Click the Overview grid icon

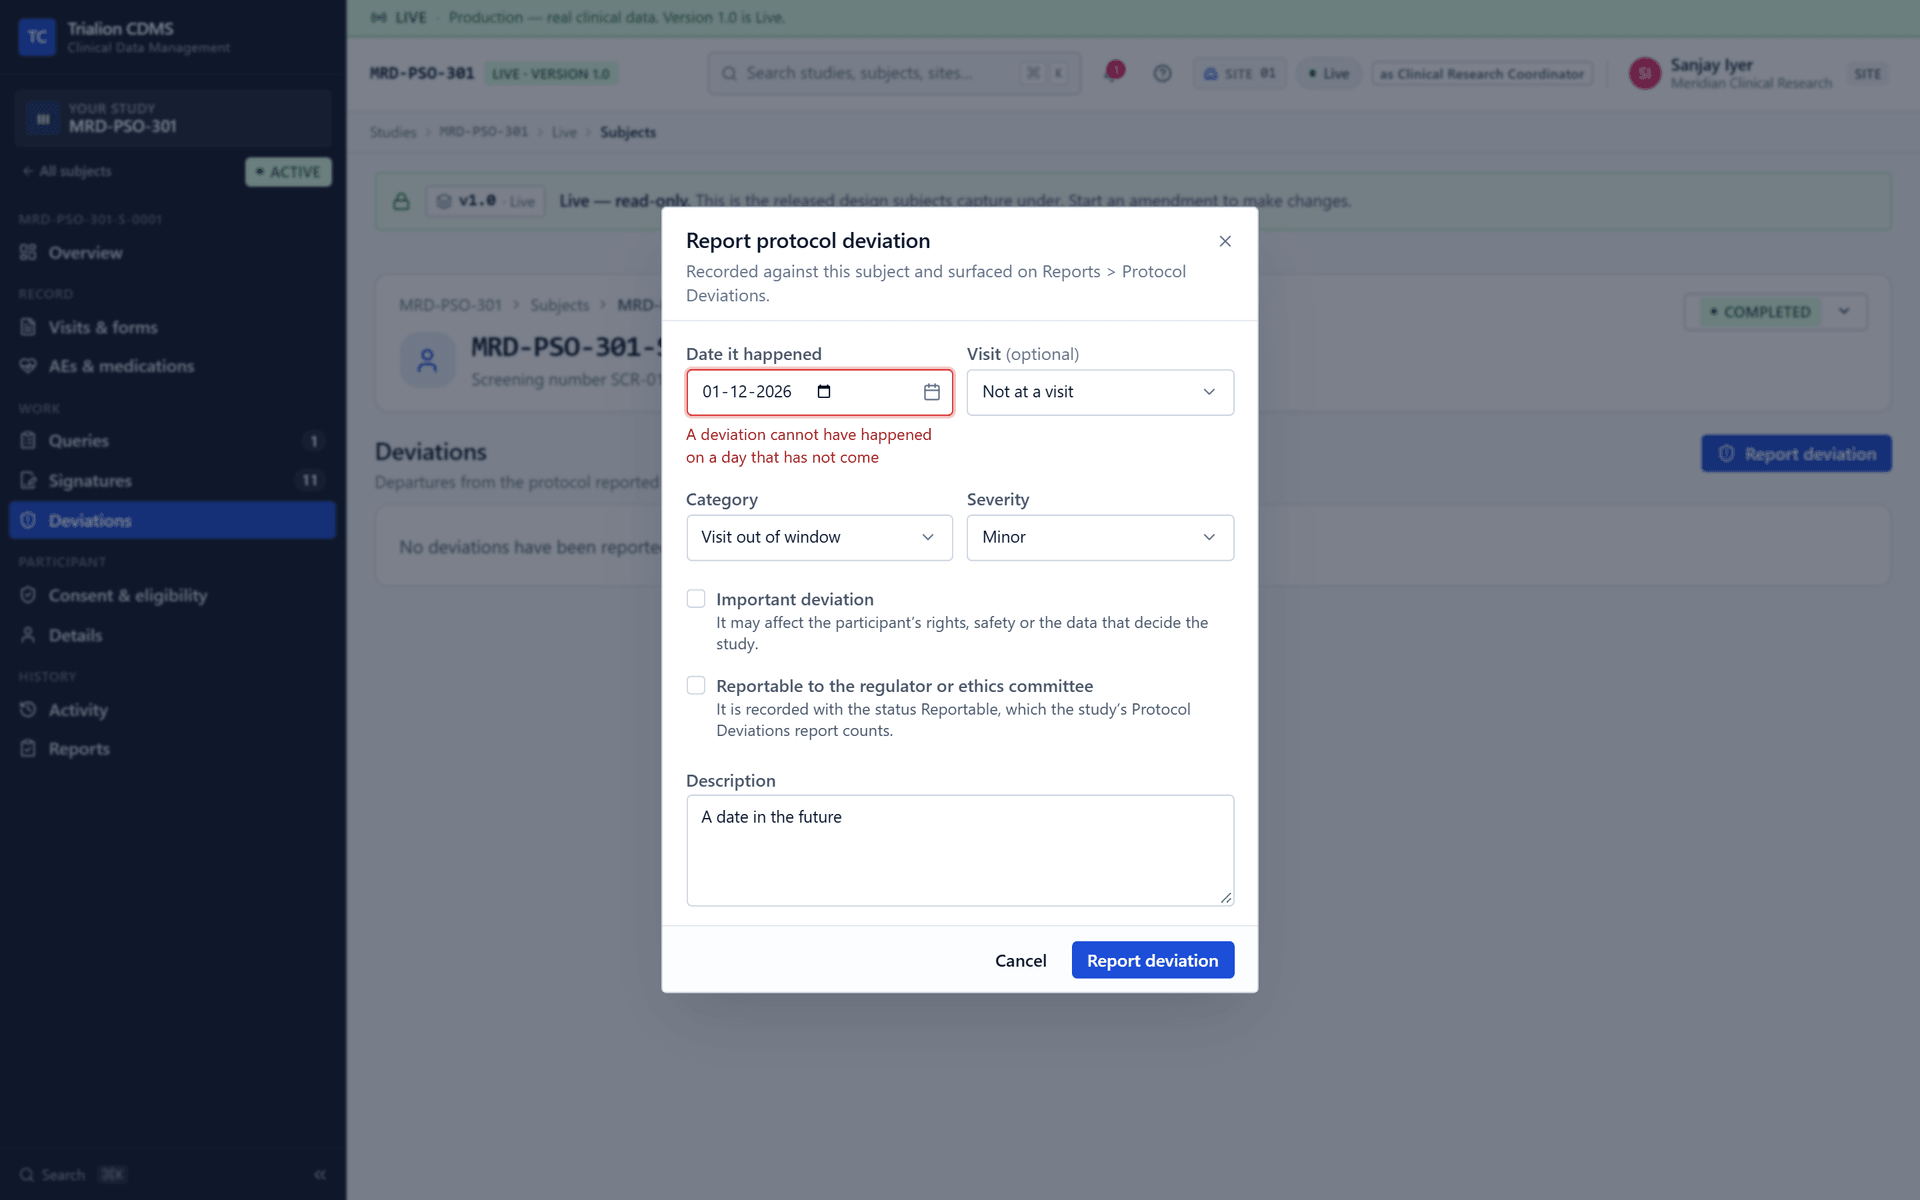click(x=28, y=253)
